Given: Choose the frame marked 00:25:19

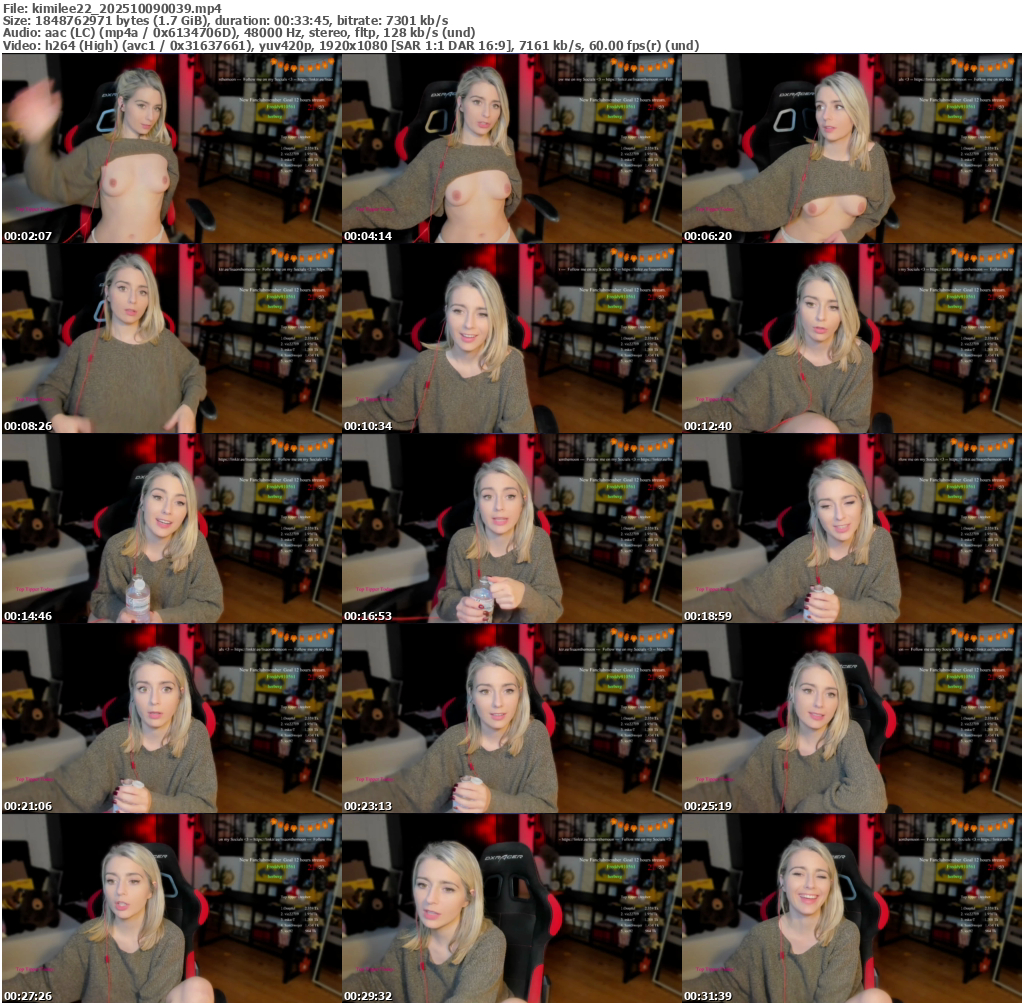Looking at the screenshot, I should 852,718.
